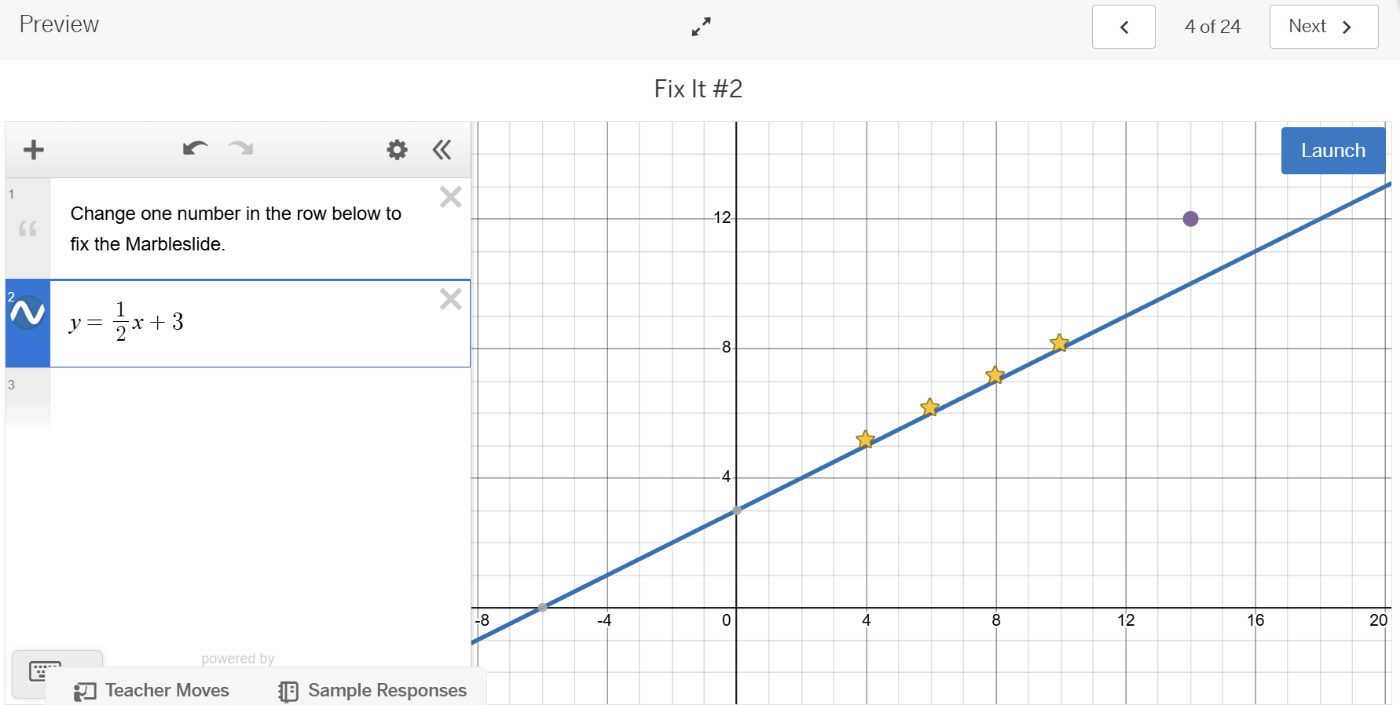Select the curve icon on expression row 2
This screenshot has width=1400, height=705.
pyautogui.click(x=27, y=312)
